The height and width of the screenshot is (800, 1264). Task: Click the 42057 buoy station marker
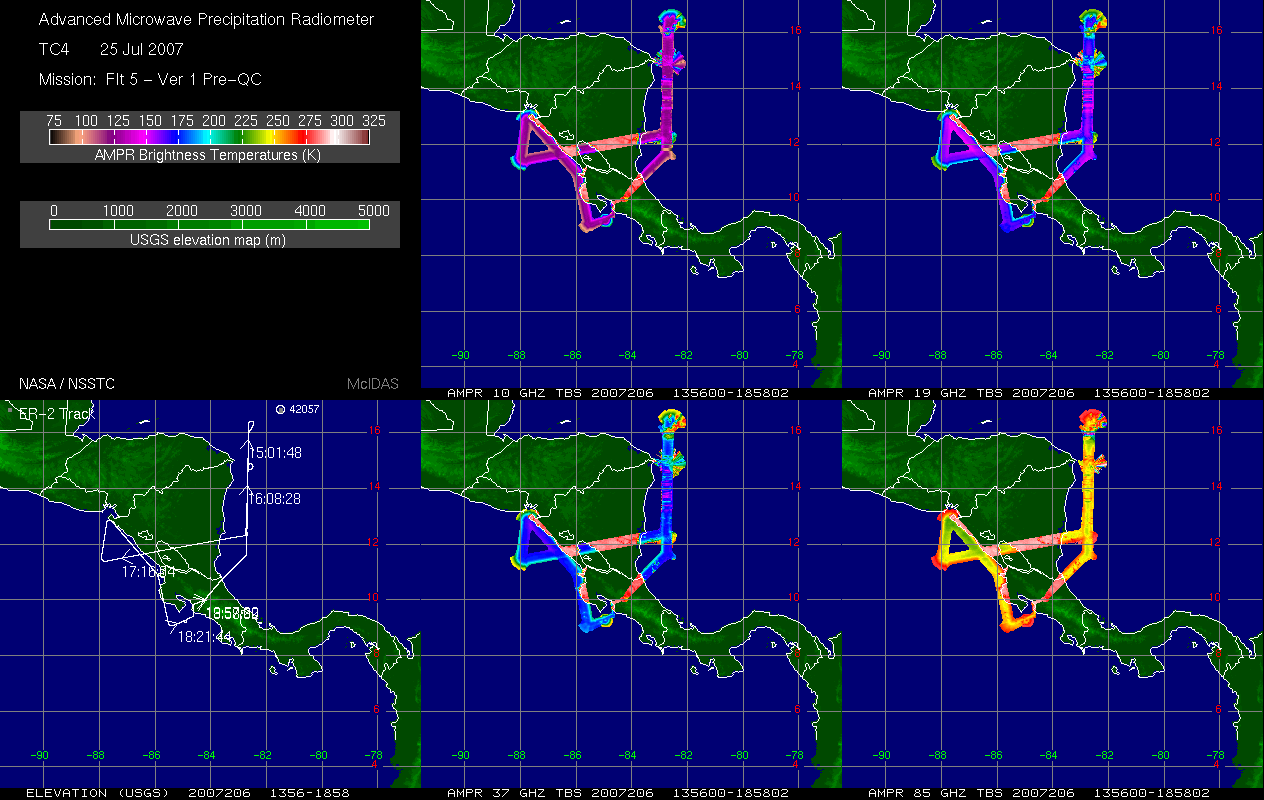coord(280,409)
